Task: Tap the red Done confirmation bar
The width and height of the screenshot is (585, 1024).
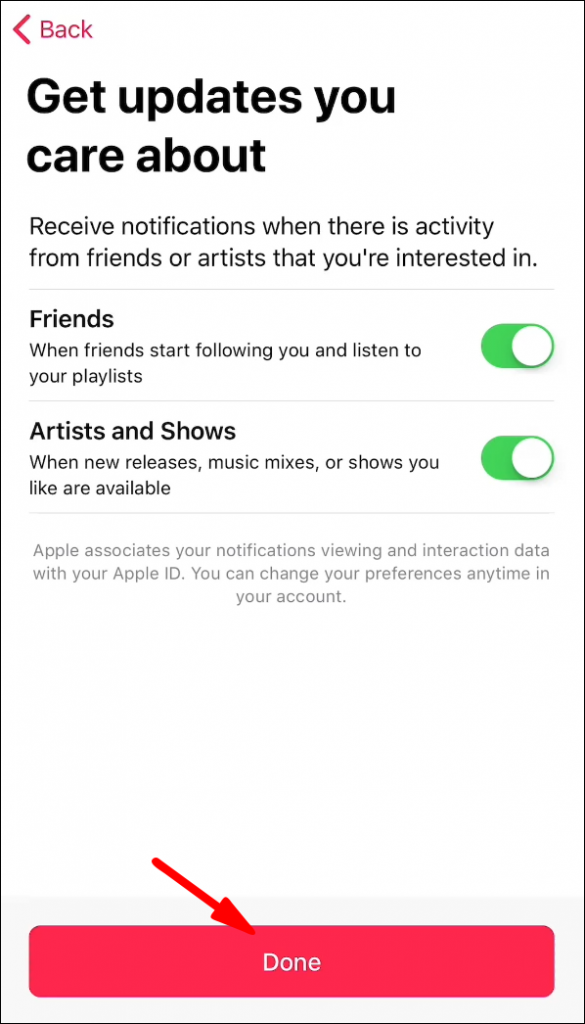Action: point(291,961)
